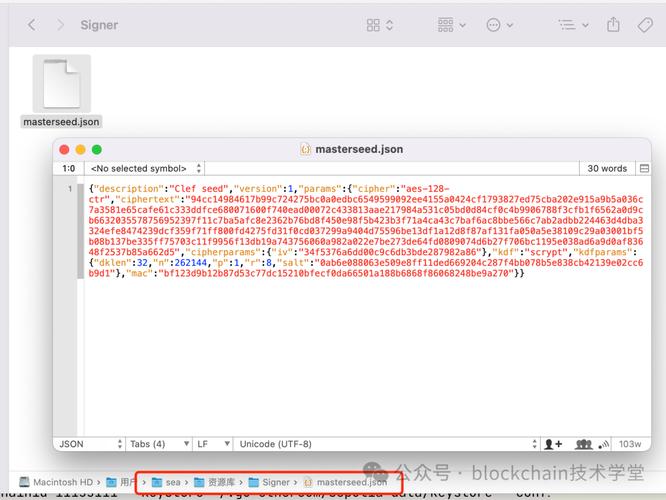This screenshot has width=666, height=500.
Task: Click the Share icon in Finder toolbar
Action: coord(613,25)
